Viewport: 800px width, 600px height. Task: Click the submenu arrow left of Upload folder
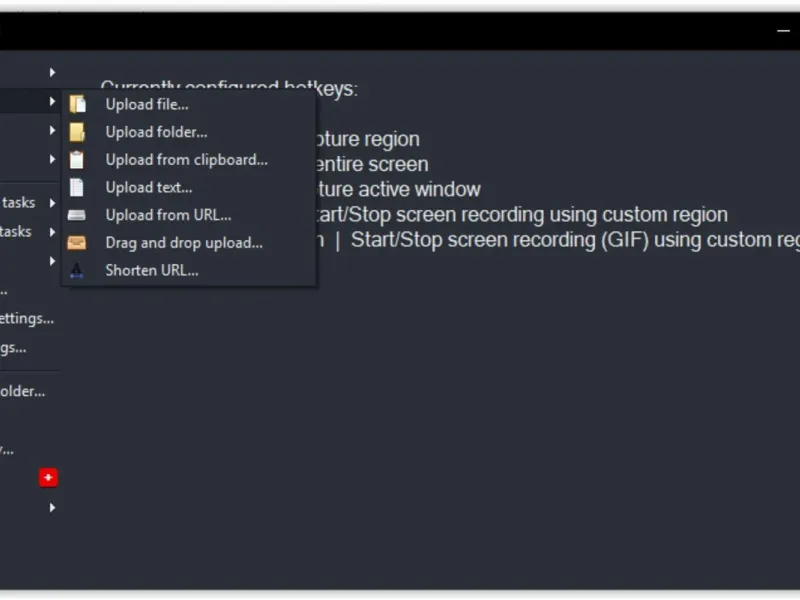(x=52, y=130)
